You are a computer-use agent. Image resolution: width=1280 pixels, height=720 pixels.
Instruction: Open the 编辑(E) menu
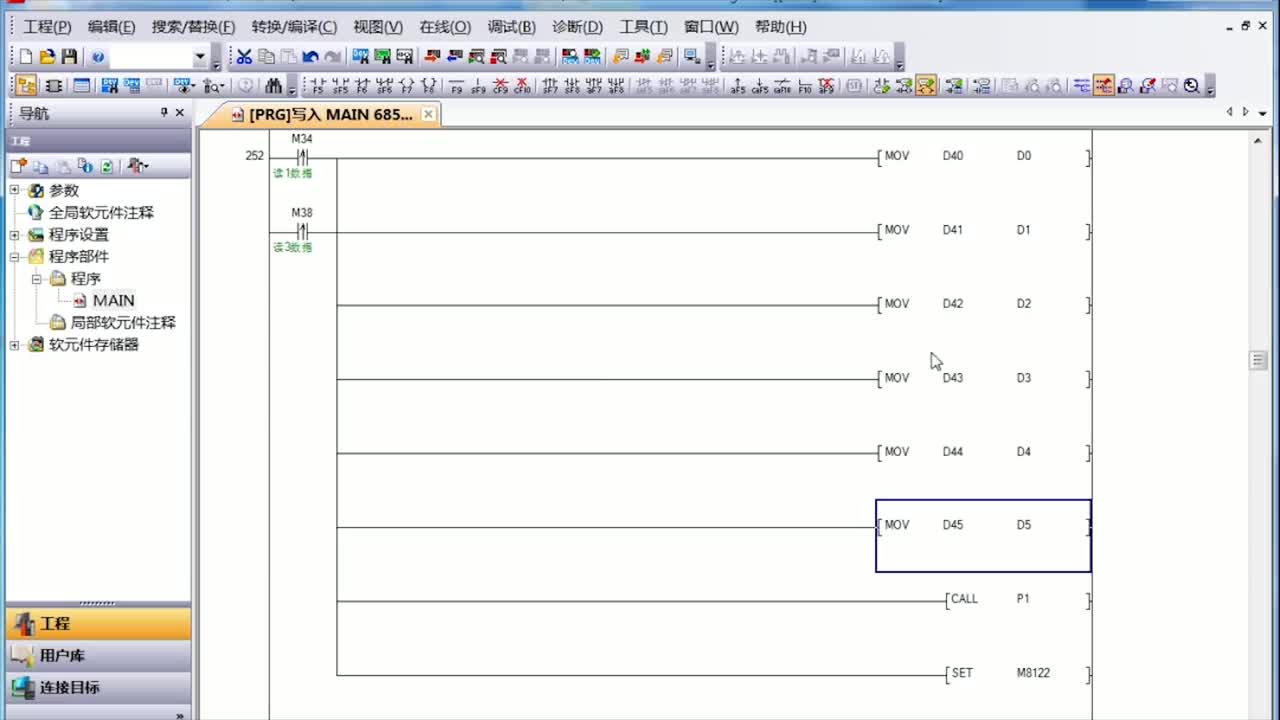click(111, 27)
